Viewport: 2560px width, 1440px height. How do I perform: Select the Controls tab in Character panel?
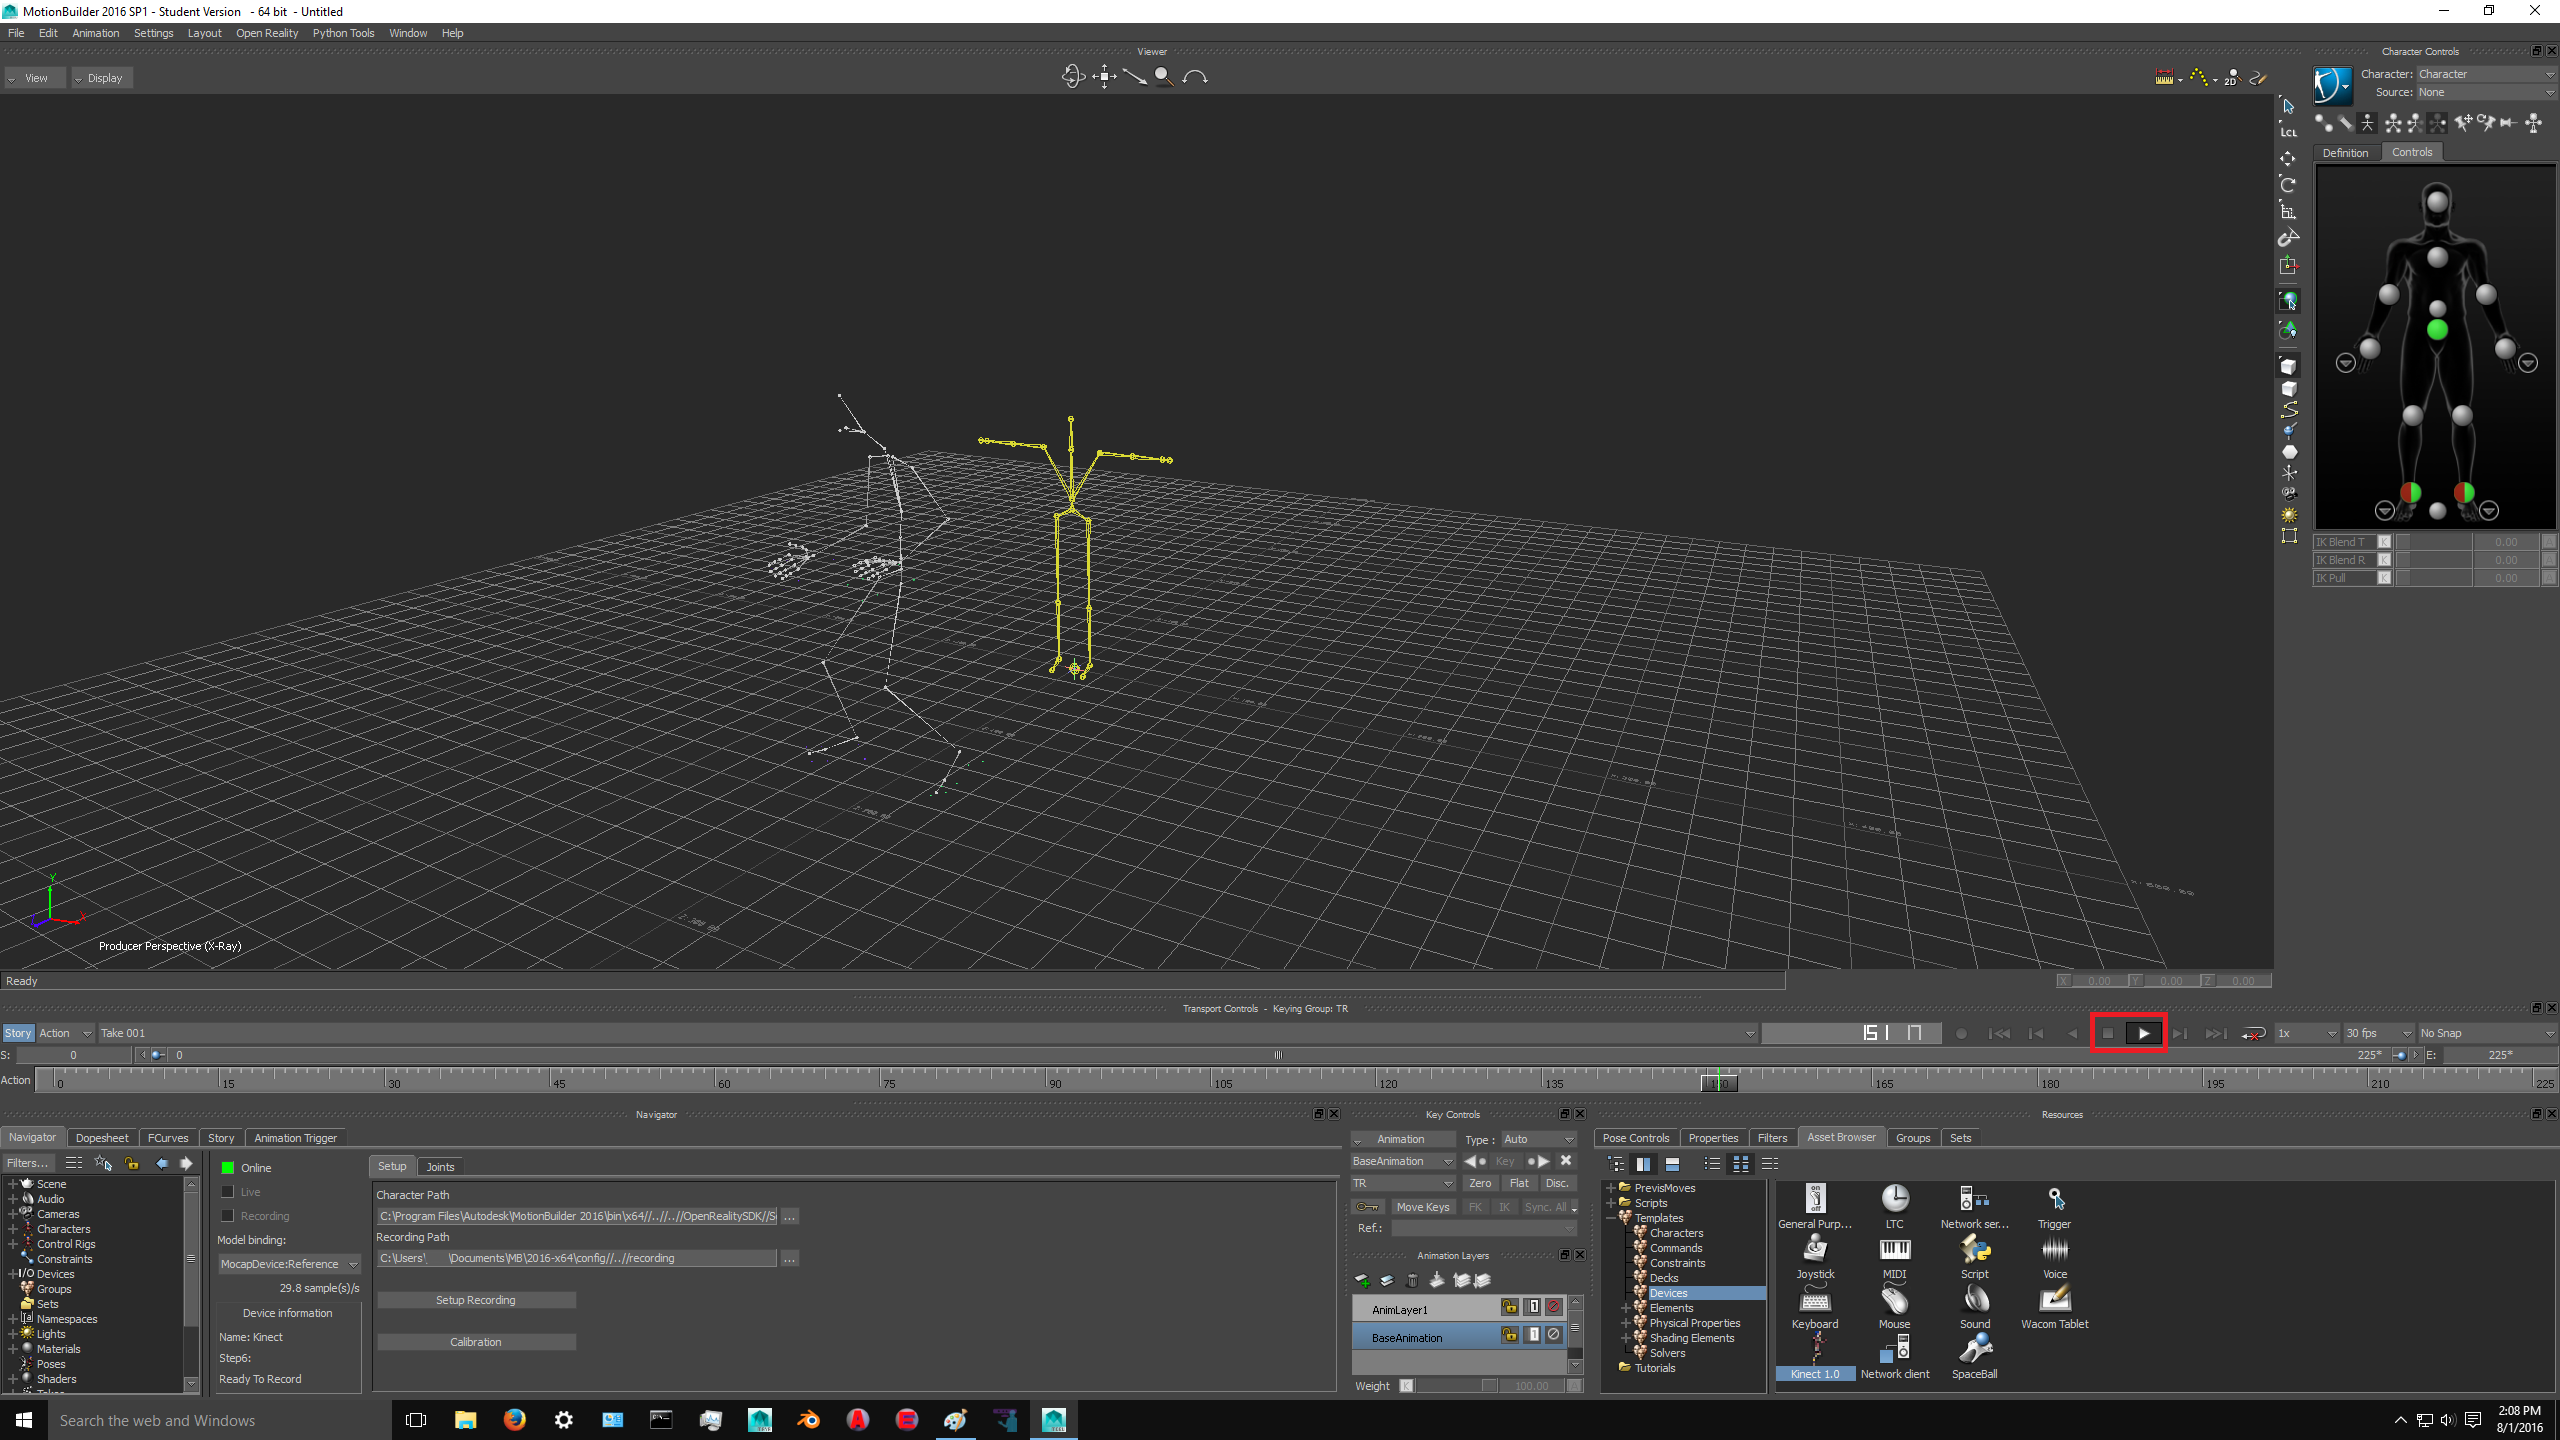[x=2412, y=153]
